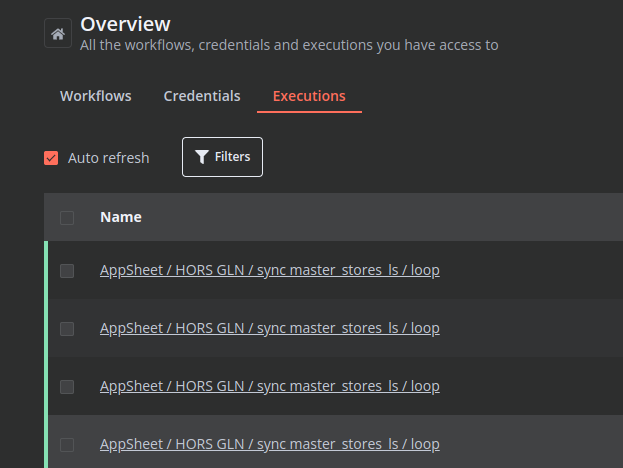
Task: Open the first AppSheet / HORS GLN loop link
Action: 270,270
